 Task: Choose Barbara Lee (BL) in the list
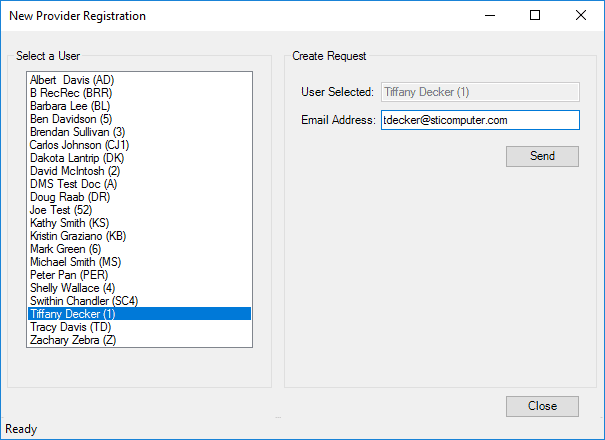click(139, 106)
